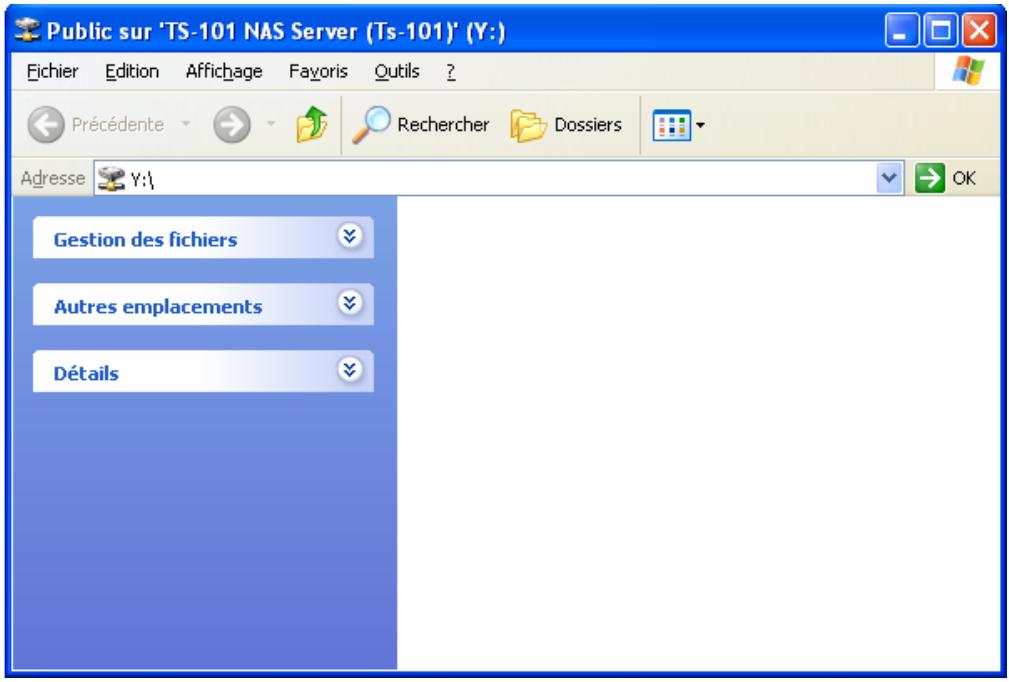This screenshot has height=682, width=1009.
Task: Close the Public sur TS-101 window
Action: tap(978, 31)
